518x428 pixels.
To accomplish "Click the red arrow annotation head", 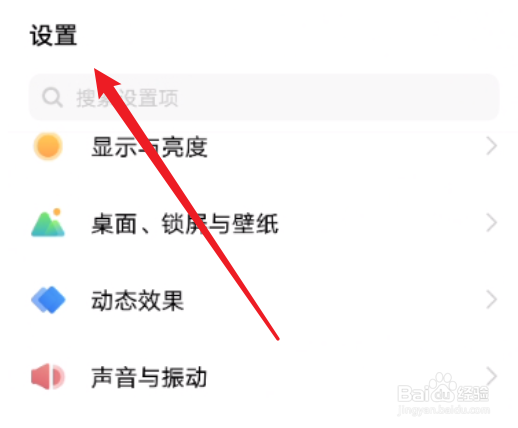I will click(106, 82).
